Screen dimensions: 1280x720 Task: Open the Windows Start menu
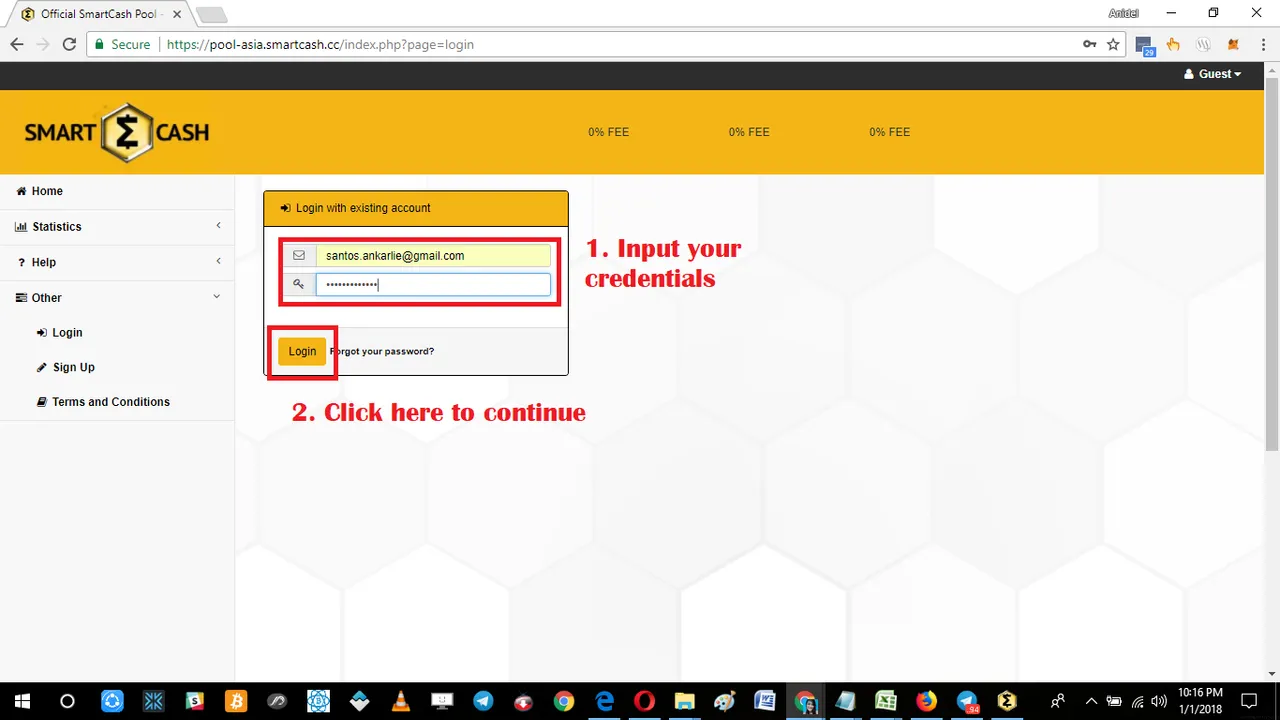click(x=22, y=701)
